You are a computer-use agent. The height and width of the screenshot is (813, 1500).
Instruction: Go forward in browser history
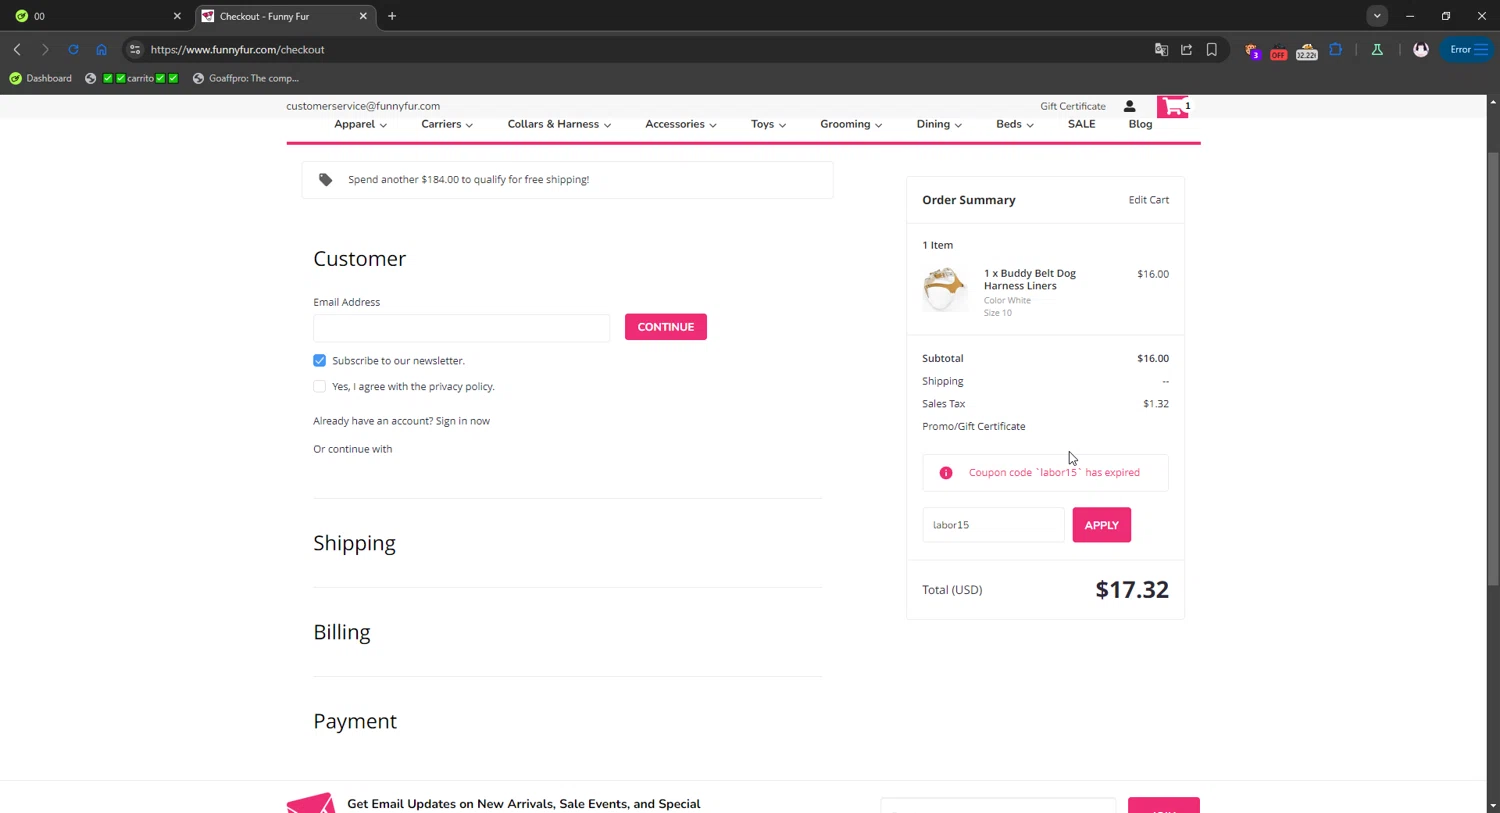45,49
